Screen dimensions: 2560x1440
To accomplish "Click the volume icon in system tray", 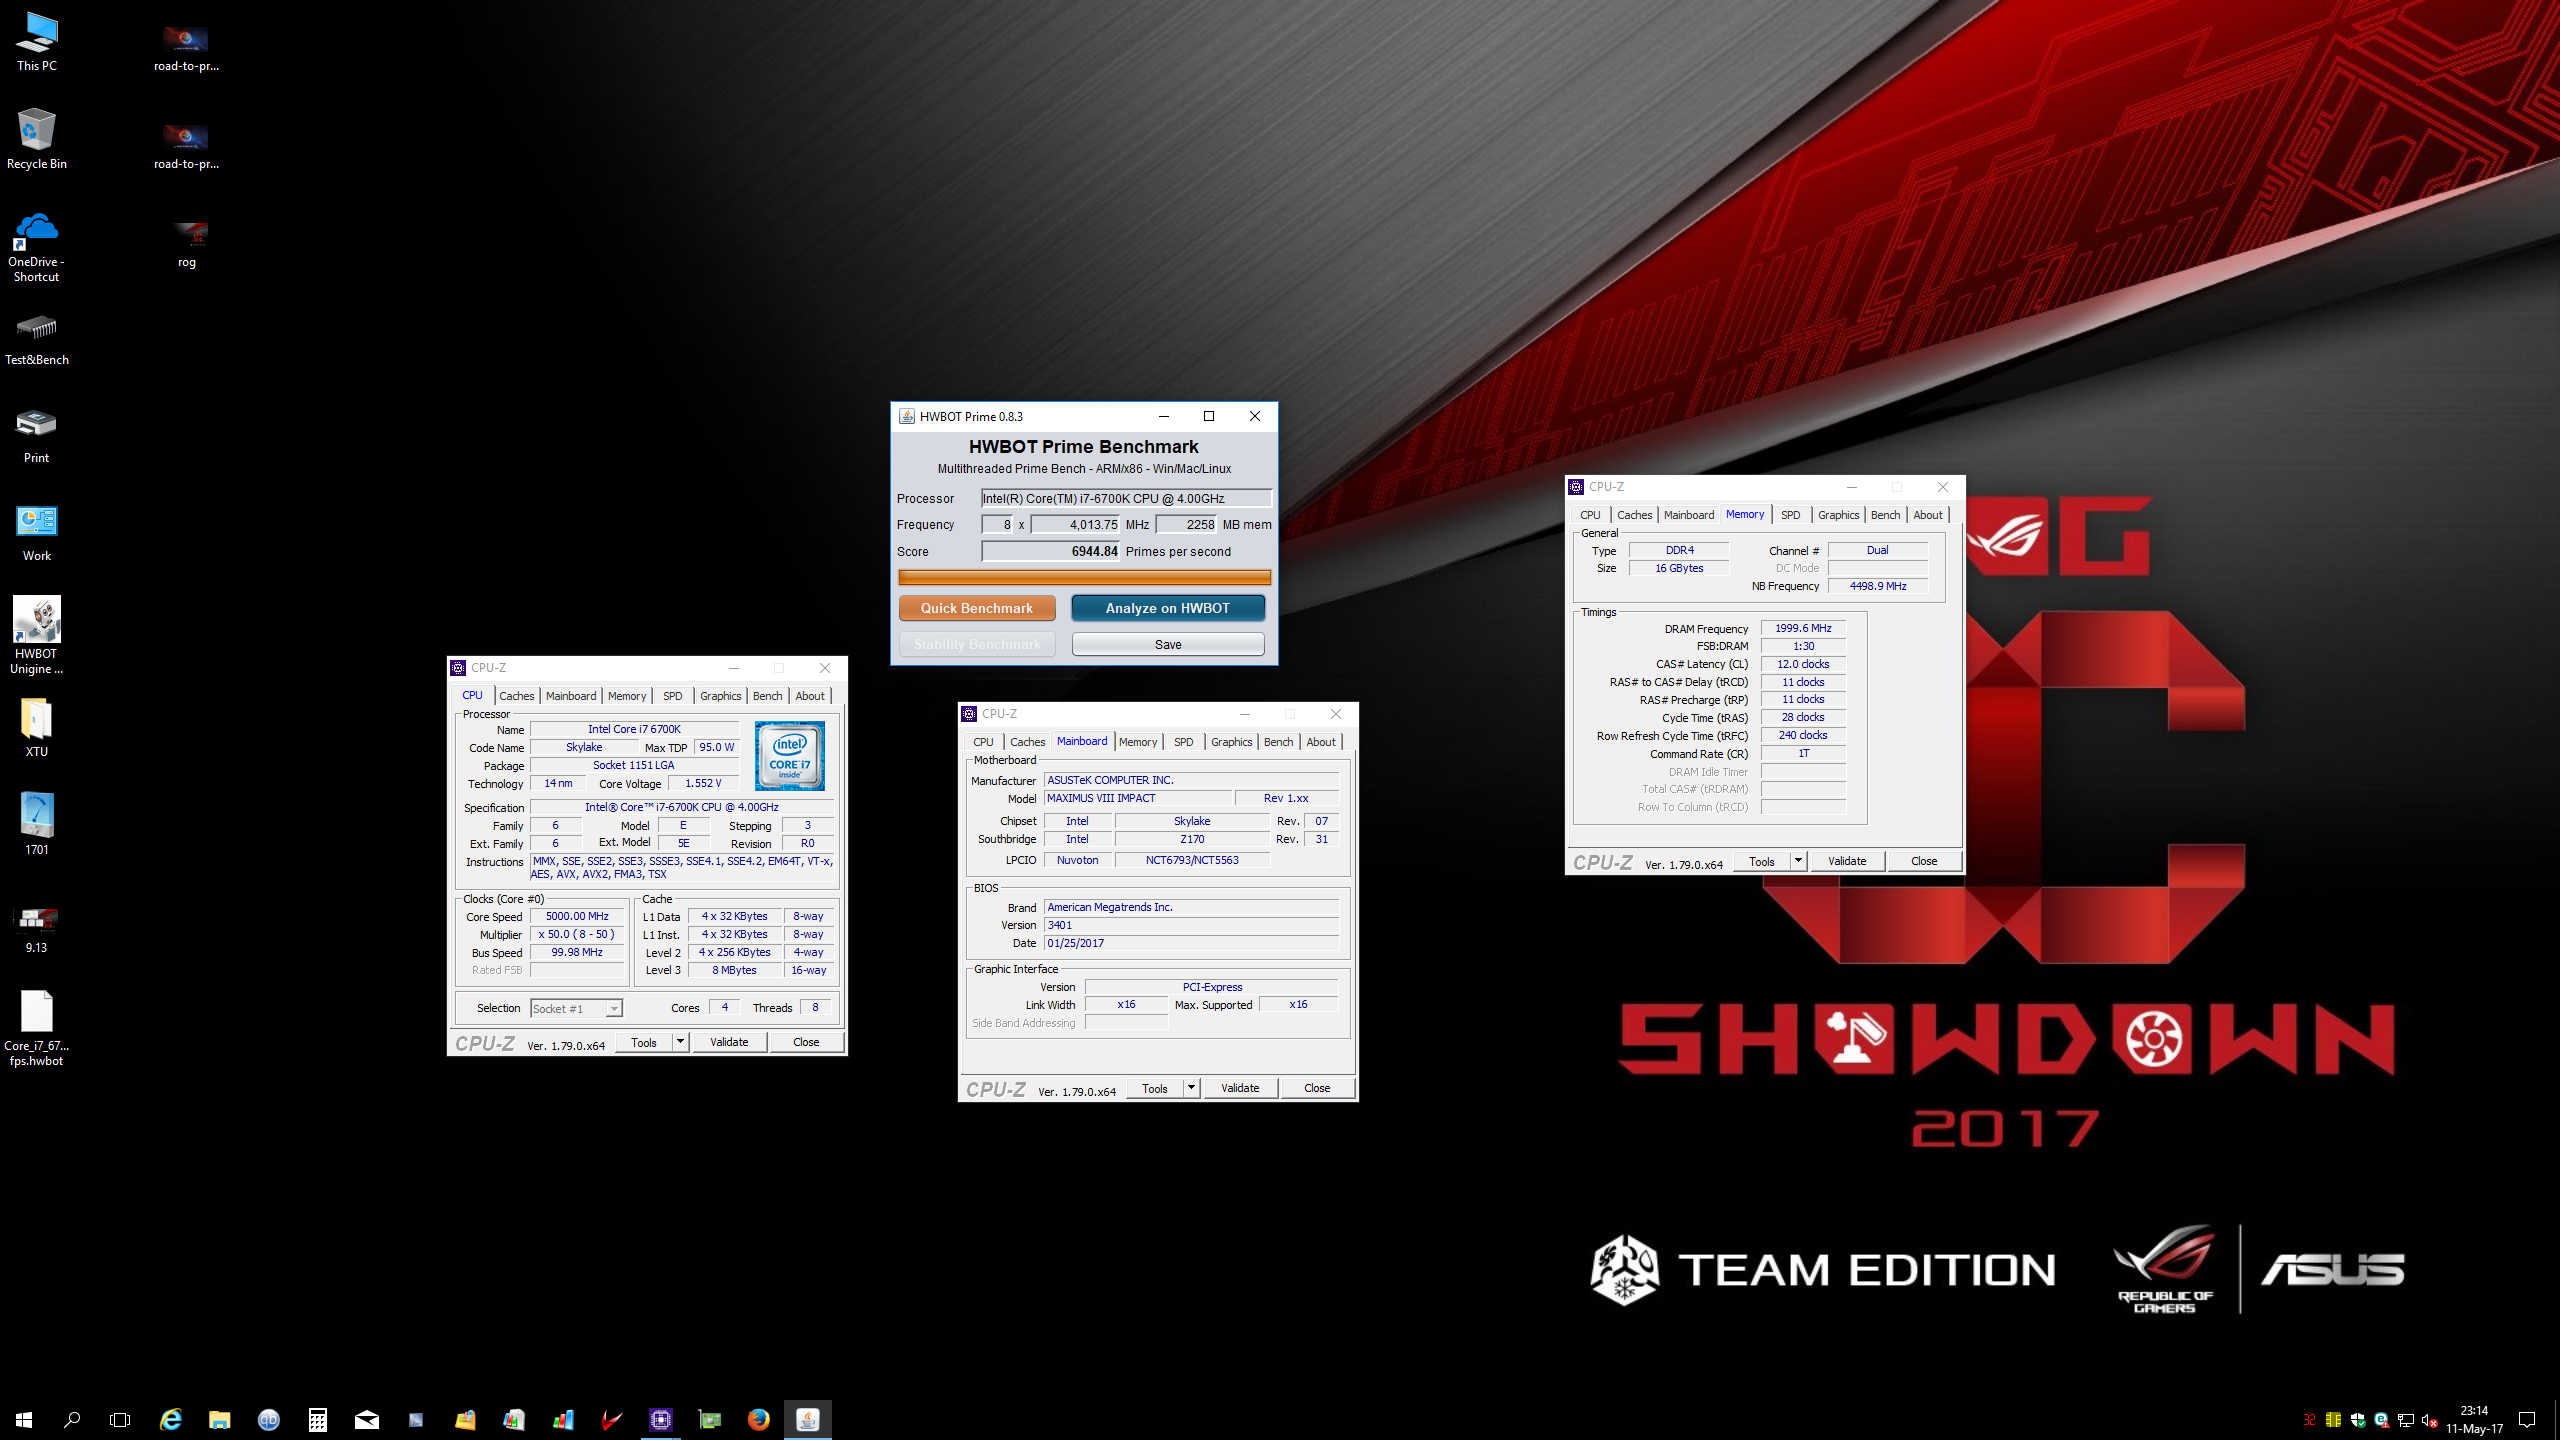I will pyautogui.click(x=2430, y=1420).
